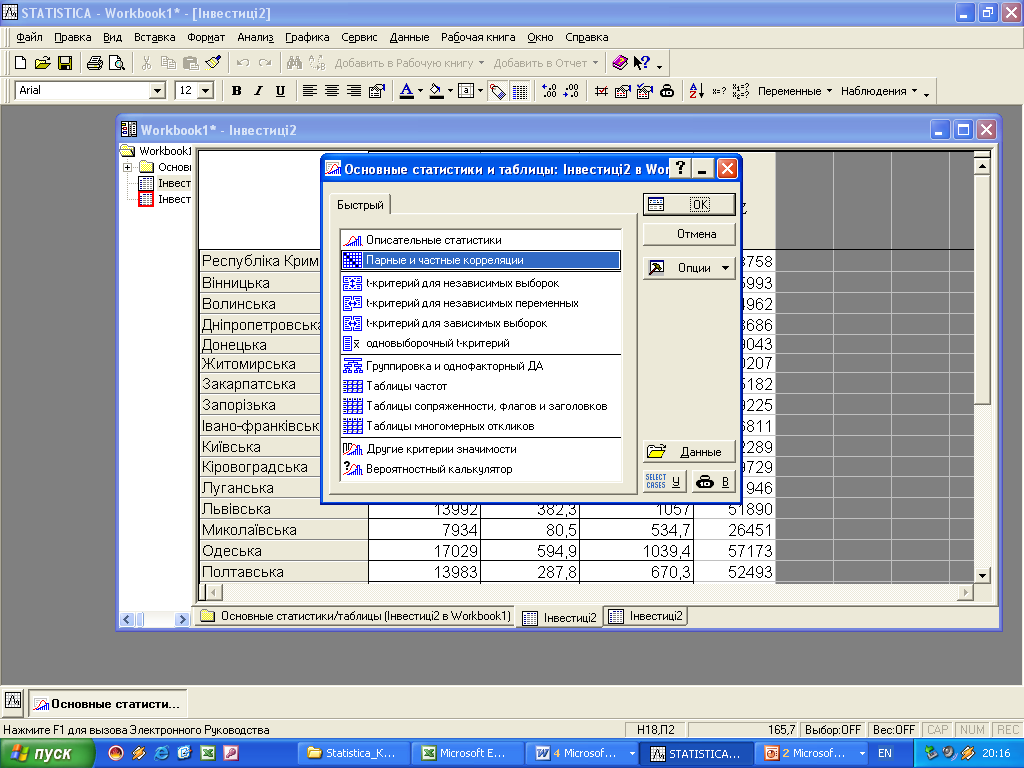The height and width of the screenshot is (768, 1024).
Task: Click the x=? variable formula icon
Action: pyautogui.click(x=718, y=91)
